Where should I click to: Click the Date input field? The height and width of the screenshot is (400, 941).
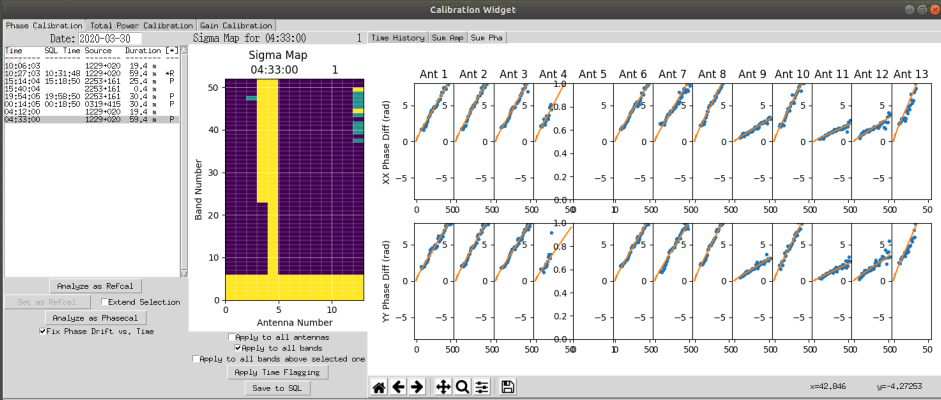110,38
